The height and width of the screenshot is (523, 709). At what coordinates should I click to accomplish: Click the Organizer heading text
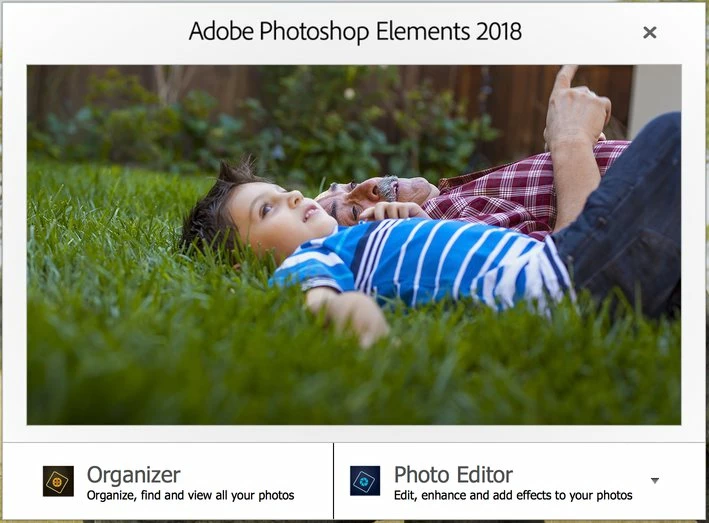[x=133, y=475]
